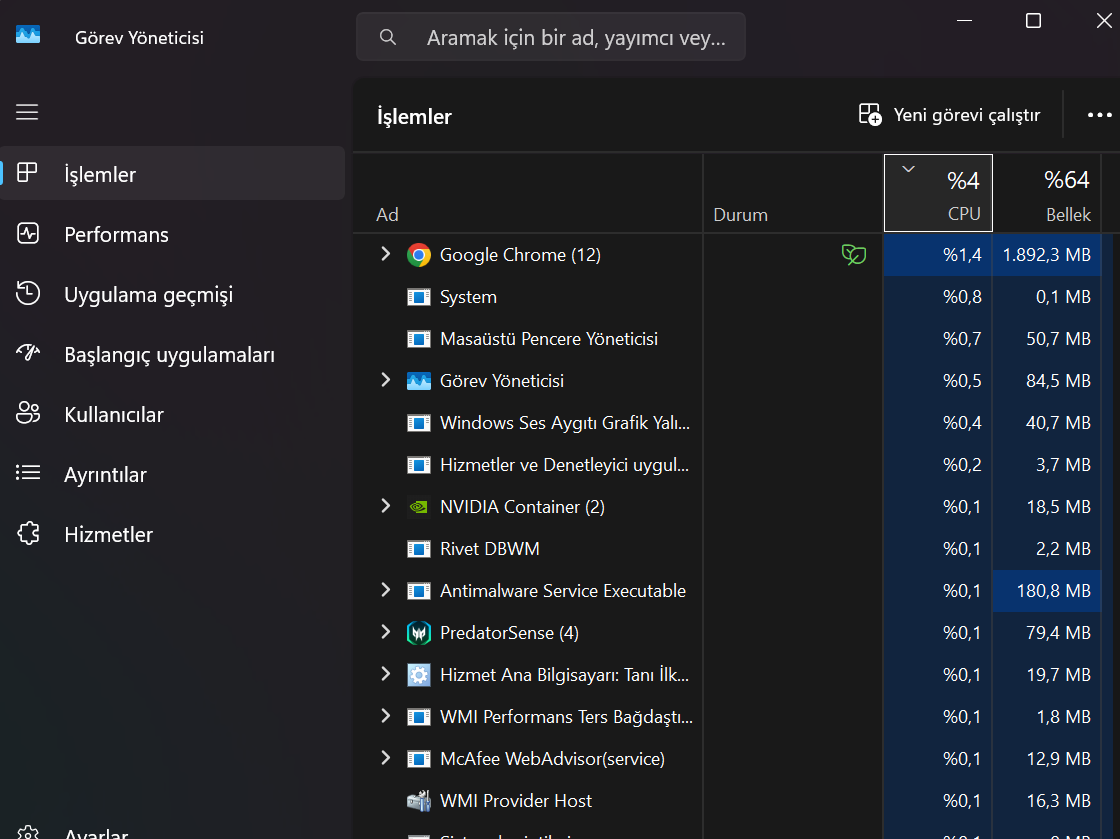
Task: Open Uygulama geçmişi page
Action: (172, 294)
